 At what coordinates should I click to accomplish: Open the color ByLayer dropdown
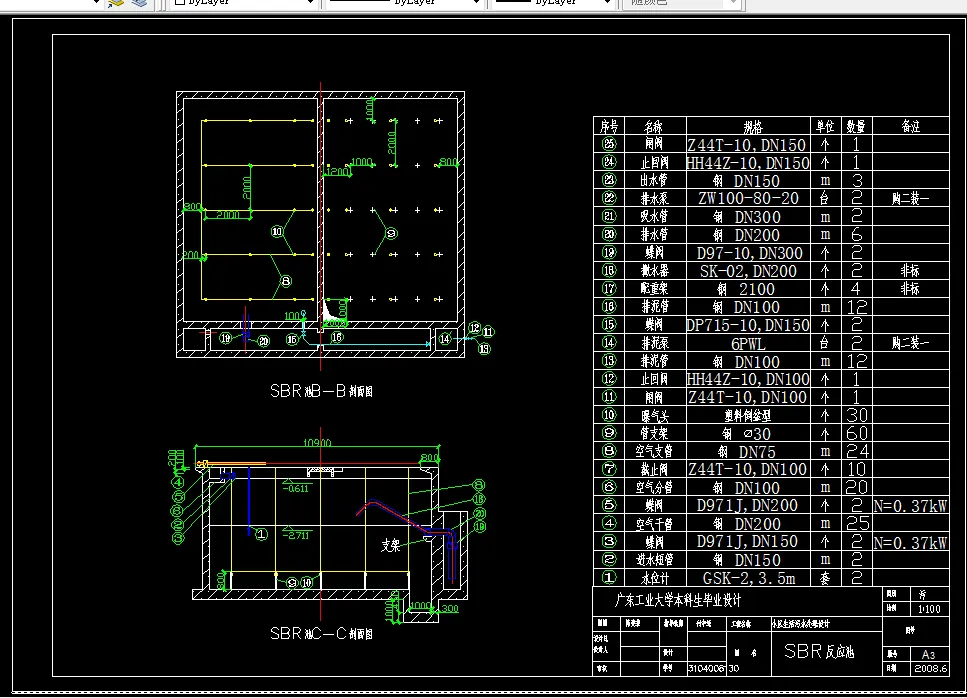click(x=244, y=2)
